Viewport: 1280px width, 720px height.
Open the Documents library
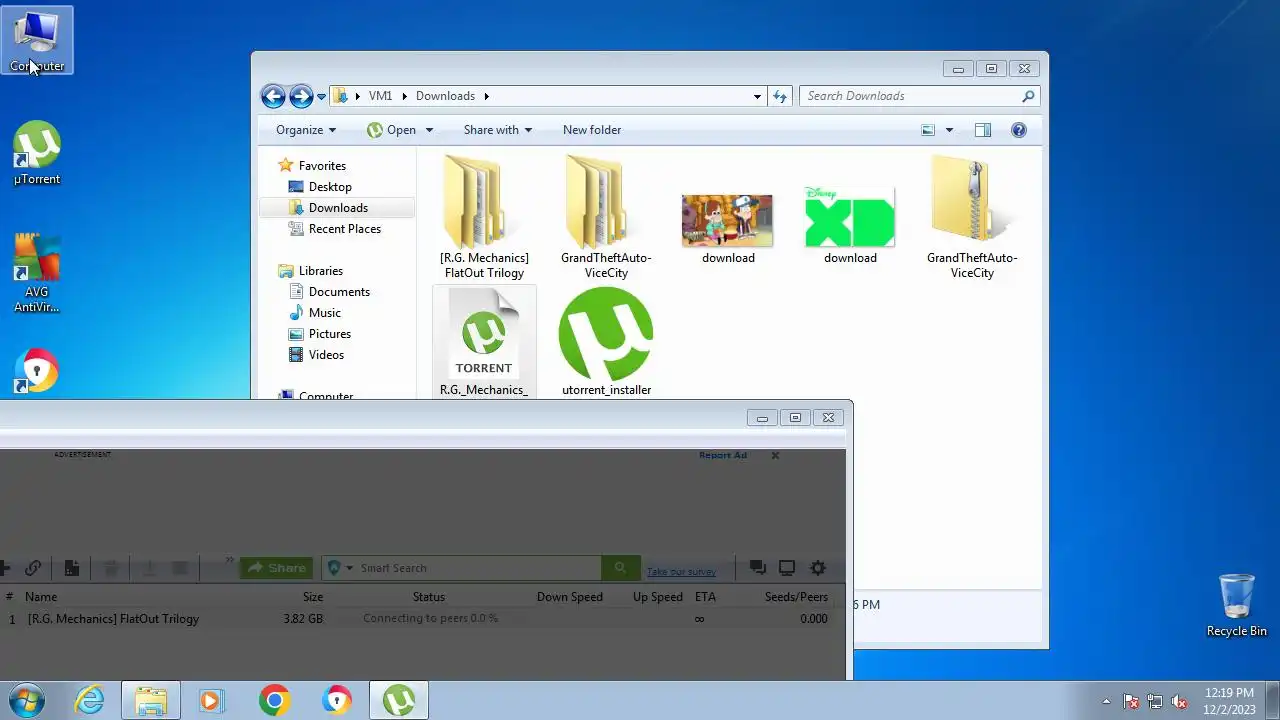tap(339, 292)
